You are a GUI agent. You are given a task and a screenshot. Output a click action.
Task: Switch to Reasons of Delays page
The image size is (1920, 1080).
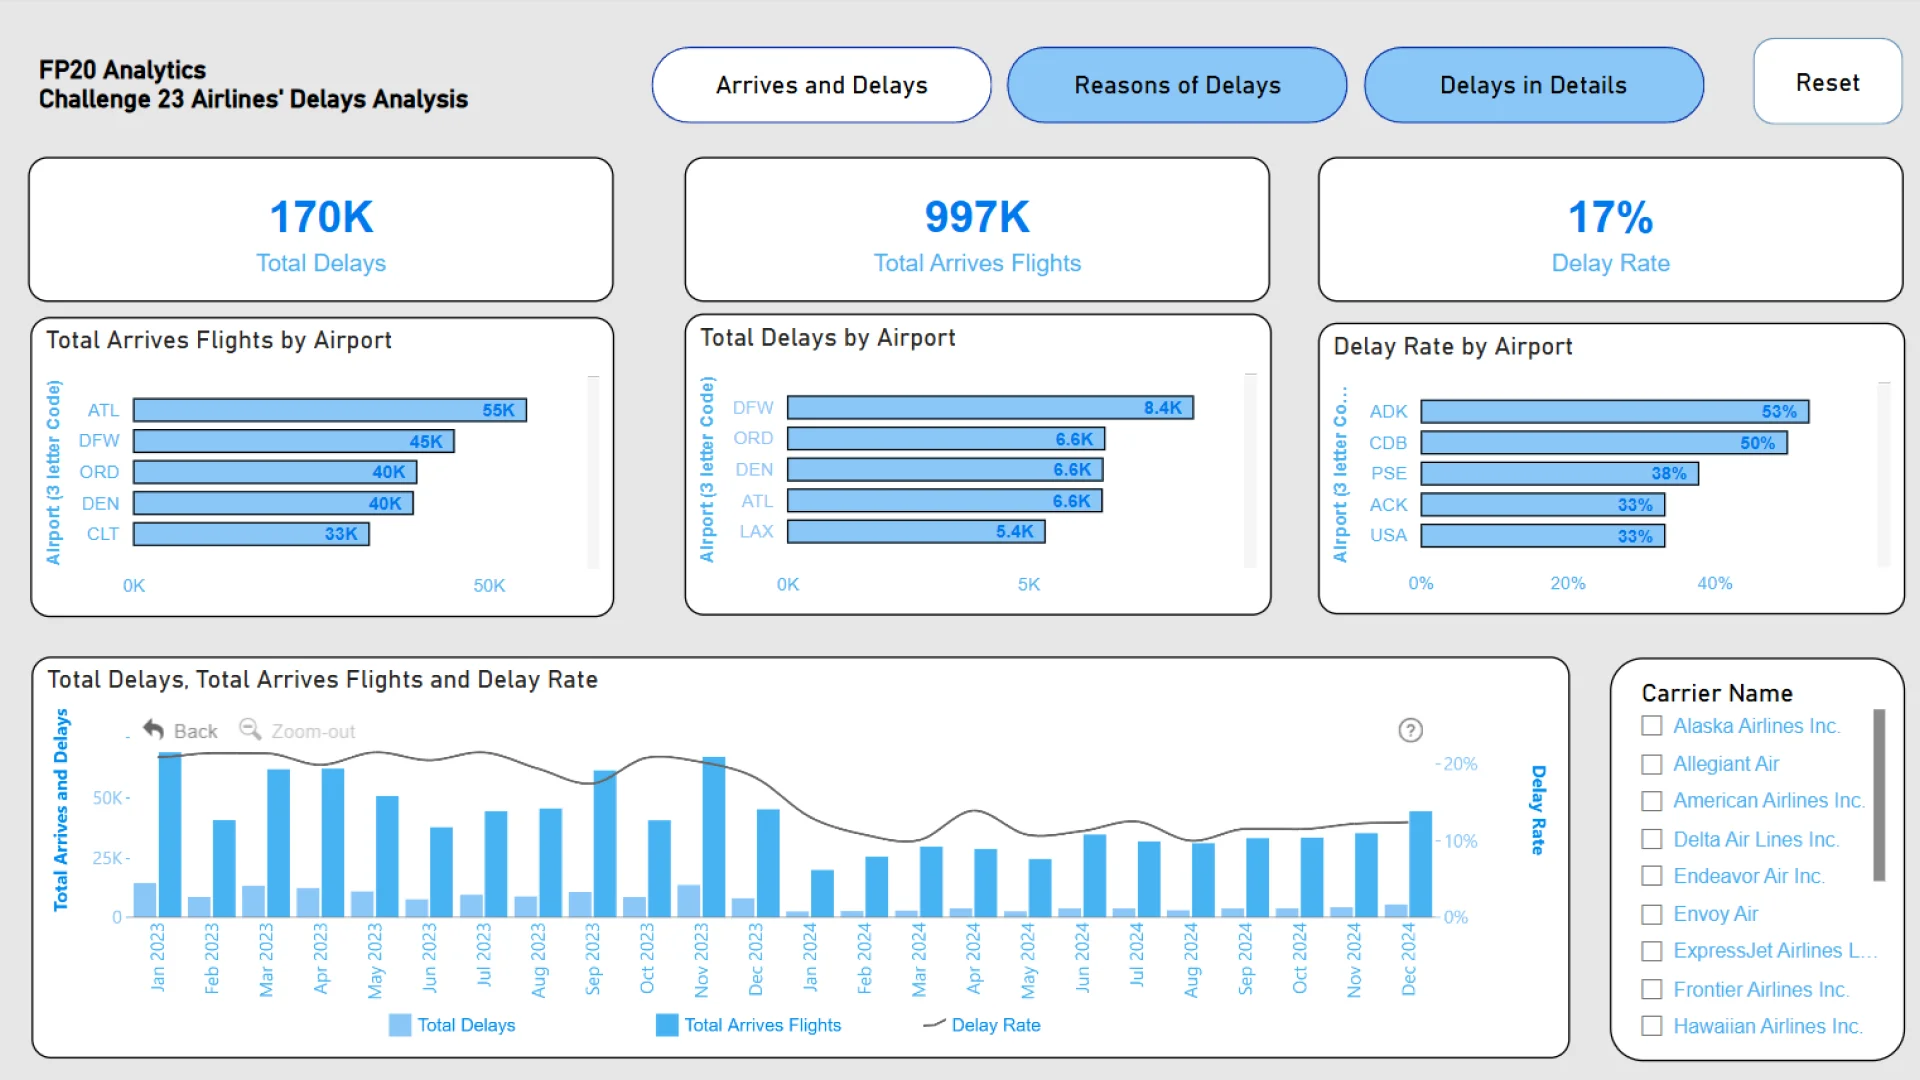(1177, 85)
